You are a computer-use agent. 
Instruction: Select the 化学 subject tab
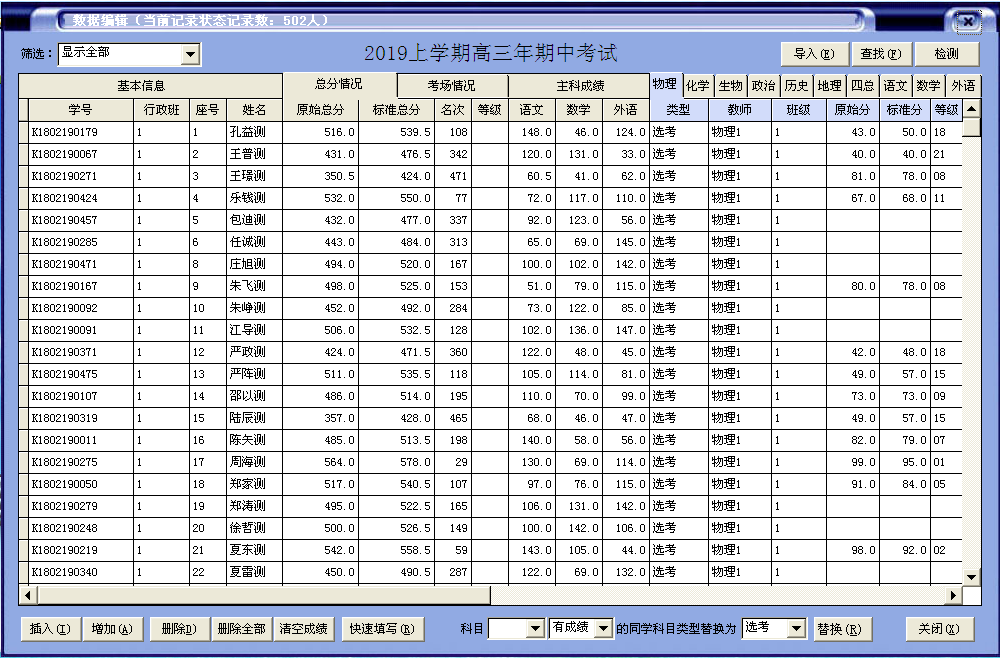click(698, 86)
